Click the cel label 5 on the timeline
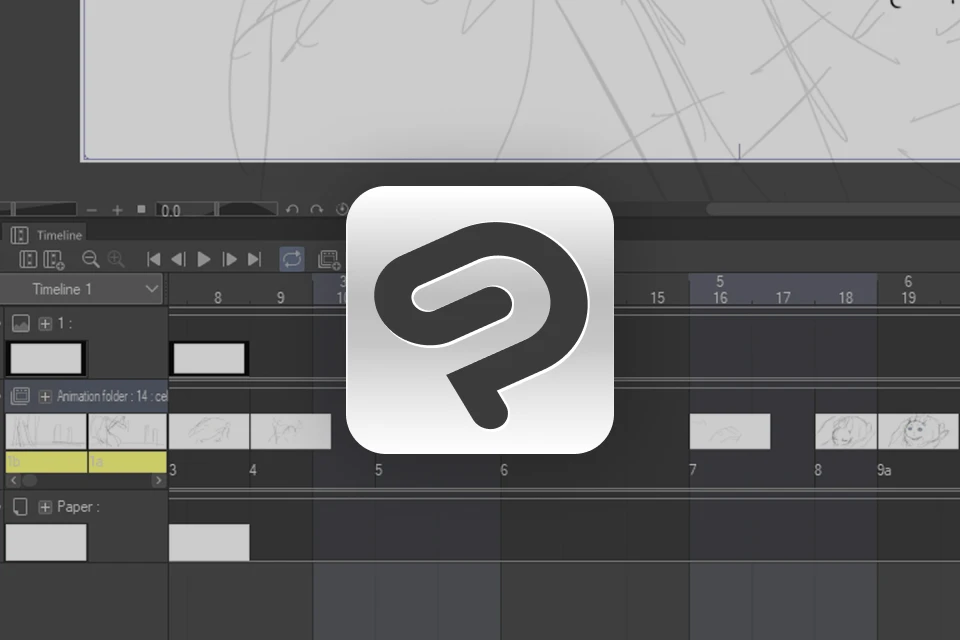Viewport: 960px width, 640px height. tap(378, 470)
